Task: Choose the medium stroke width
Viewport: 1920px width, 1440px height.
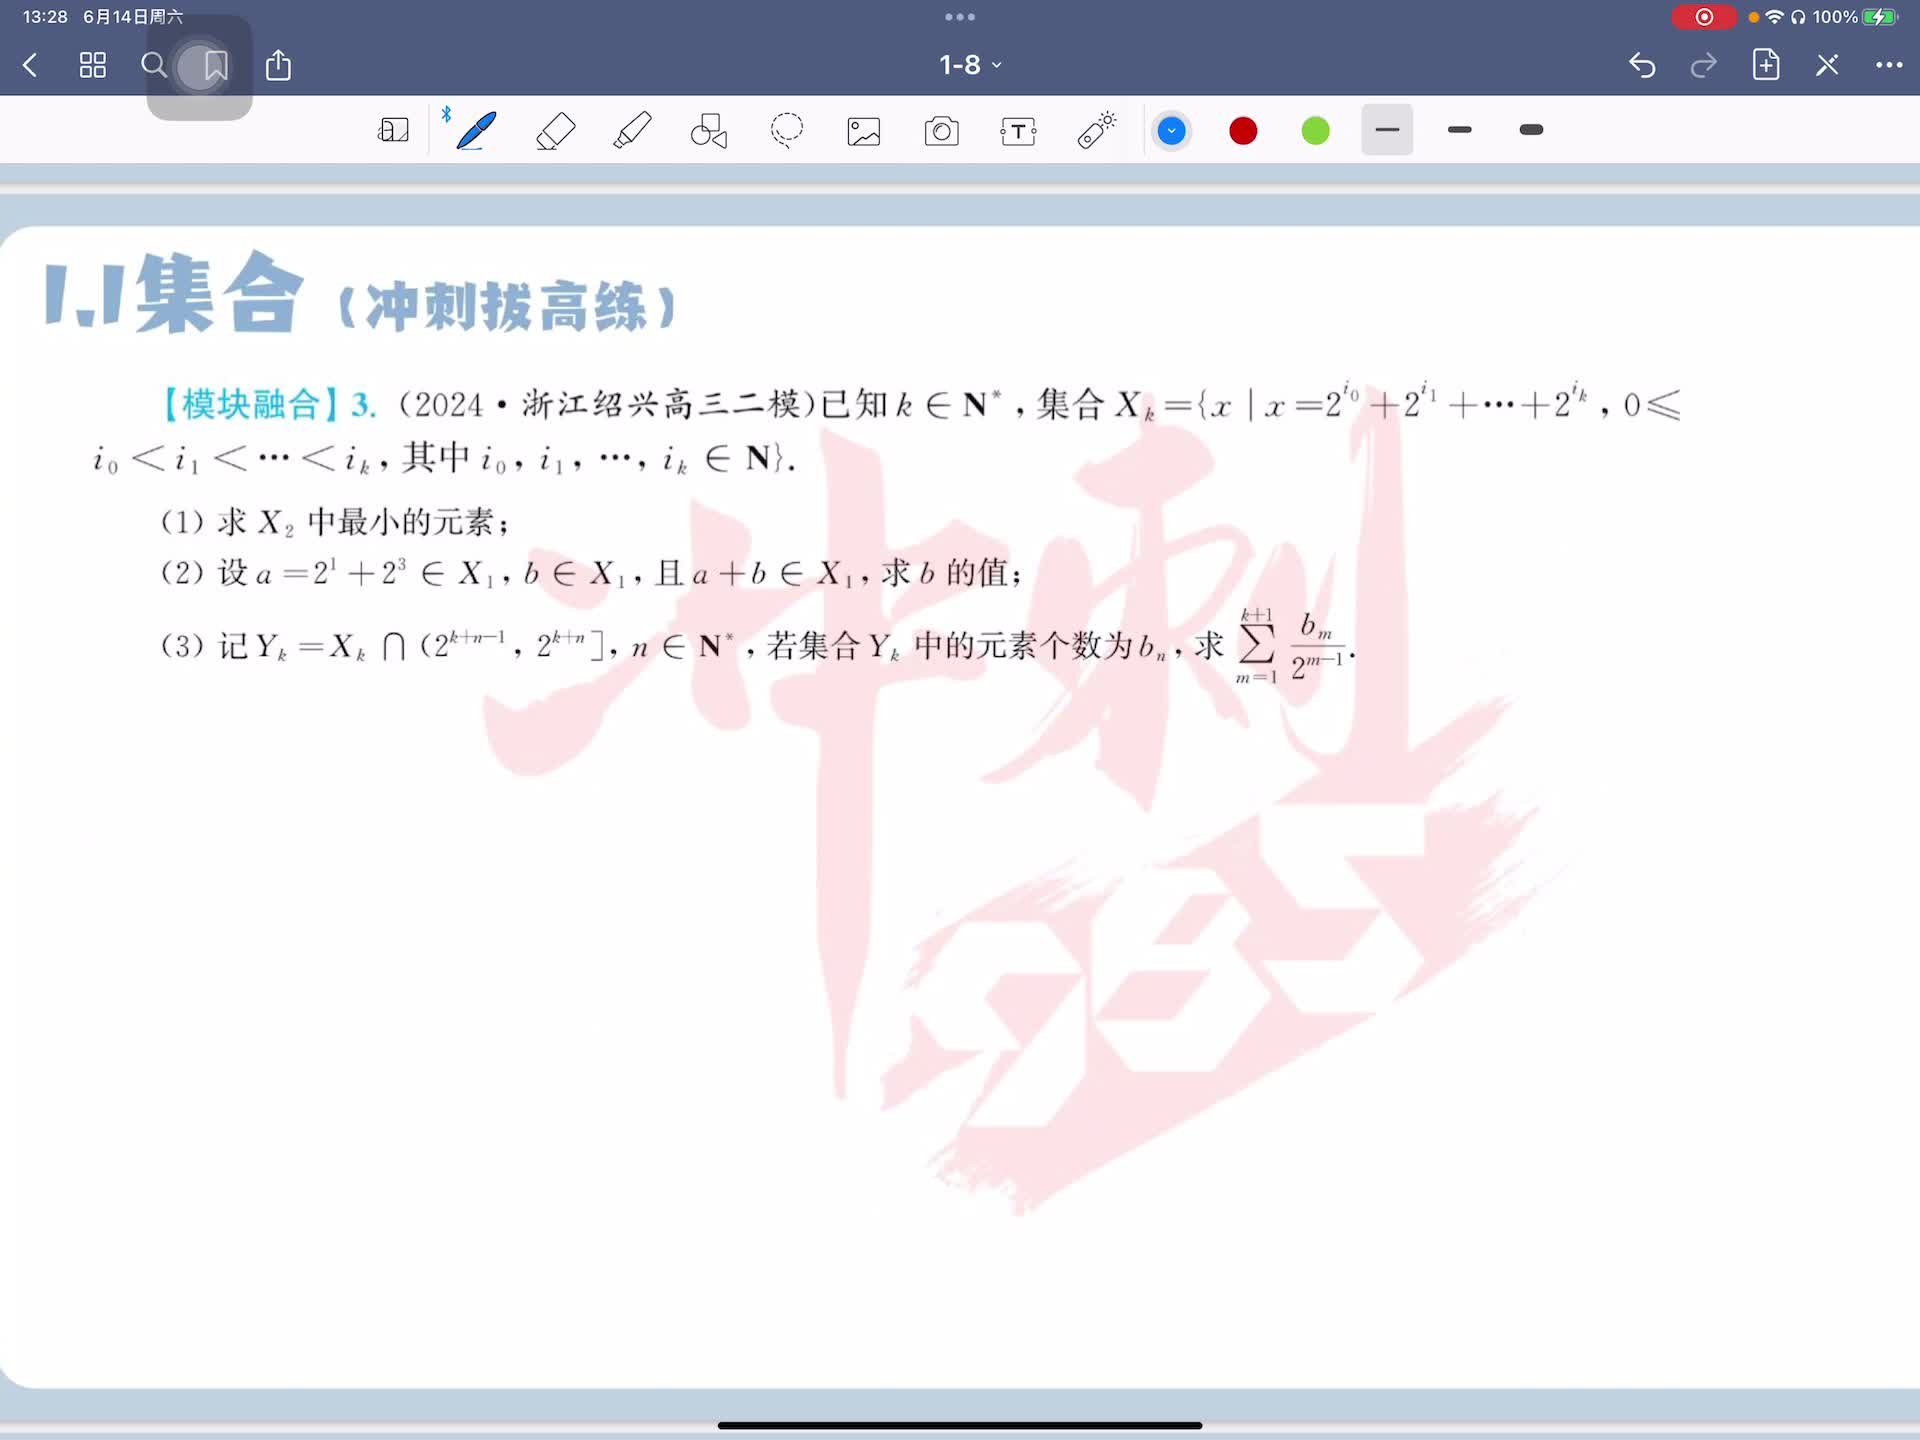Action: (x=1459, y=130)
